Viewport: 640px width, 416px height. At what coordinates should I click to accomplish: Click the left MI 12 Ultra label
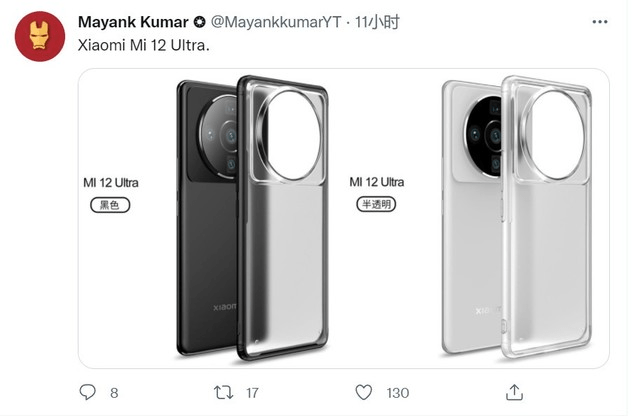(110, 183)
